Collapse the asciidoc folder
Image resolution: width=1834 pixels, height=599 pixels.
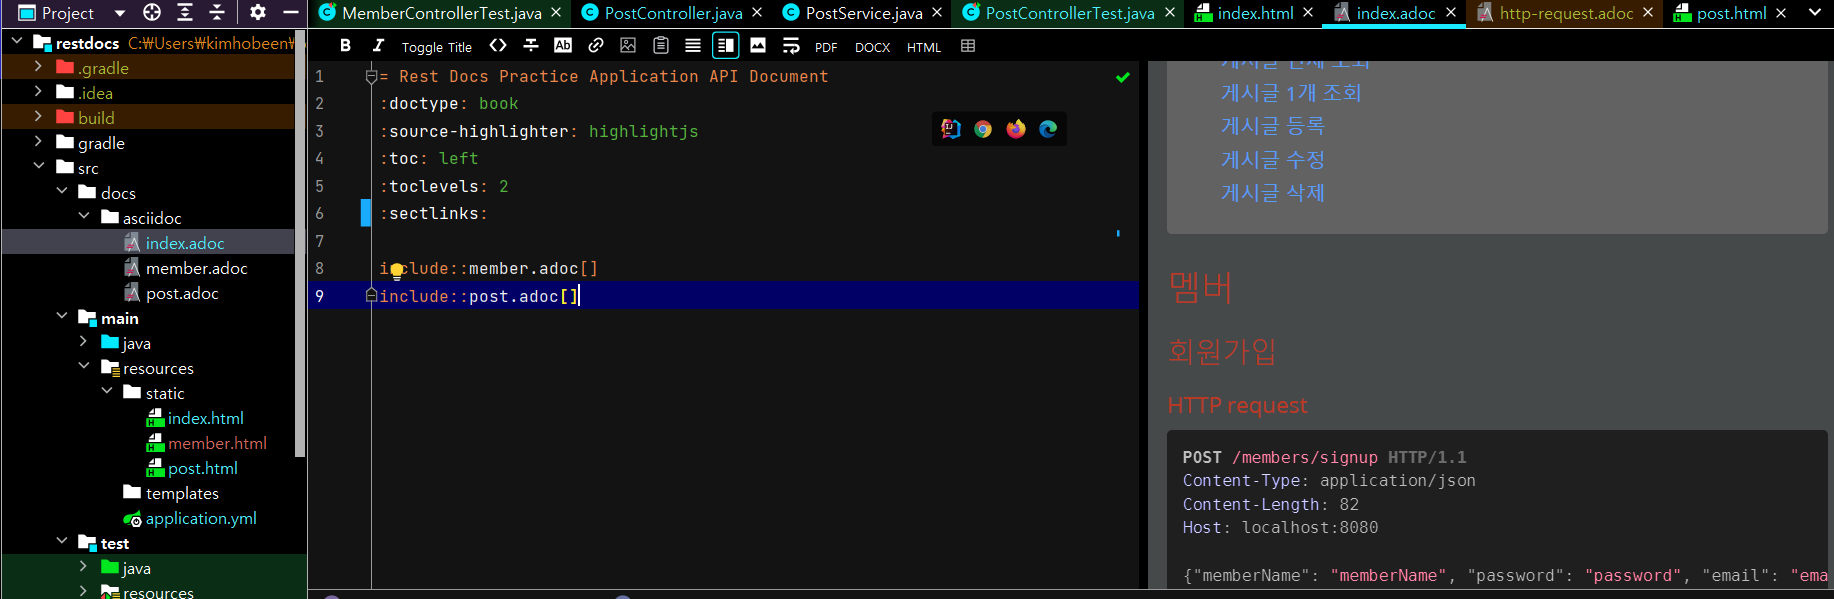(84, 217)
